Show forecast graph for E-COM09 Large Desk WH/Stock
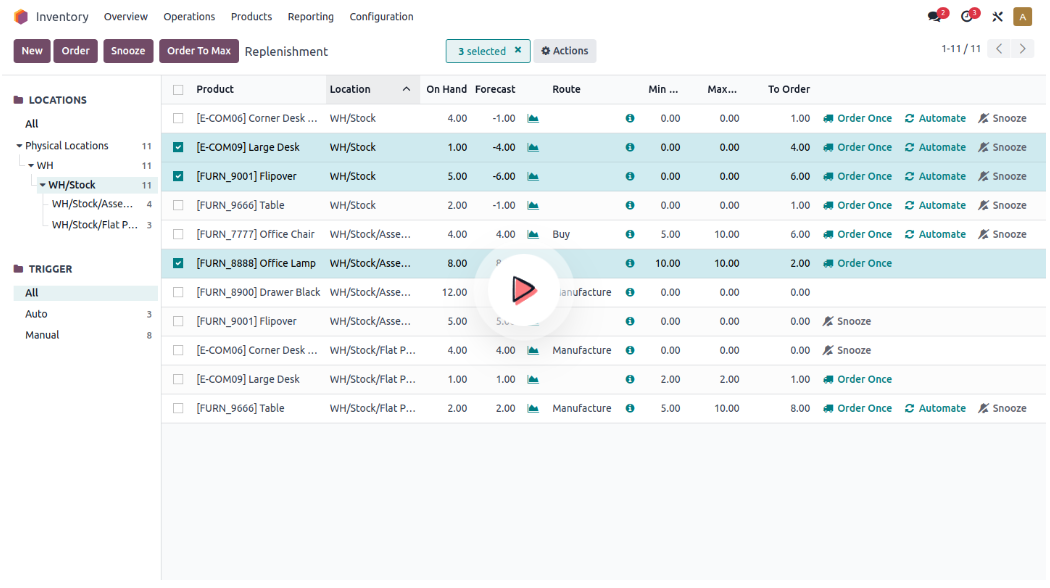Viewport: 1050px width, 588px height. (533, 147)
